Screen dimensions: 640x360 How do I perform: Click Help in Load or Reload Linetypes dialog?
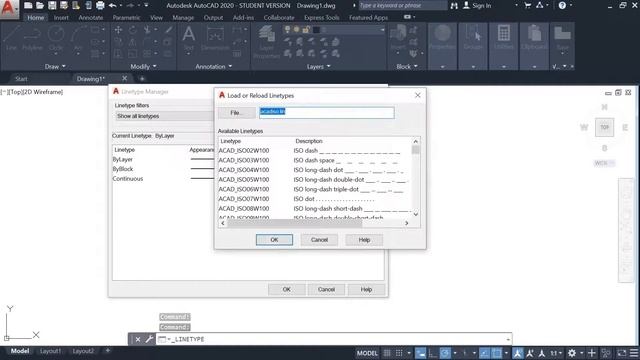(364, 240)
